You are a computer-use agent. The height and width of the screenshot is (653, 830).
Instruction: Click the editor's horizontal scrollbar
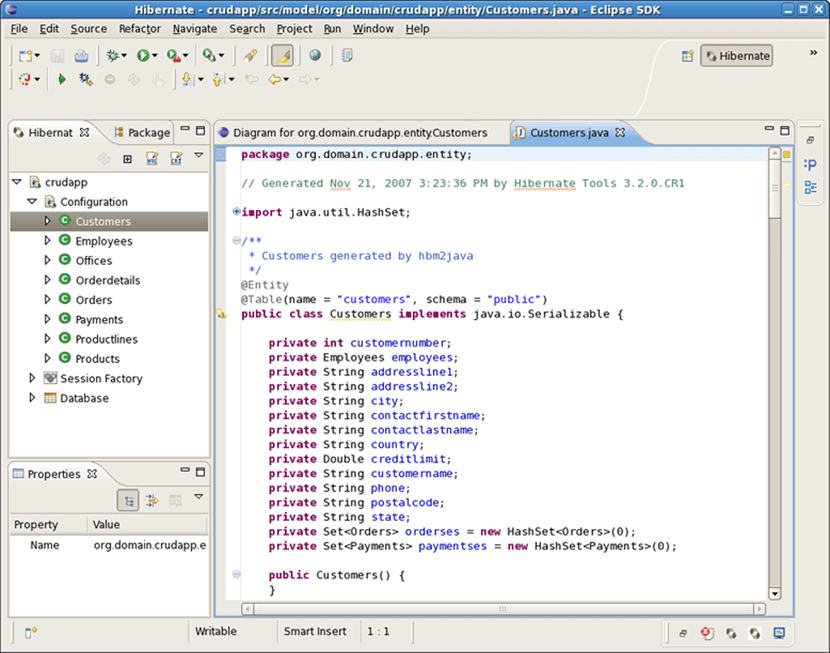point(500,608)
